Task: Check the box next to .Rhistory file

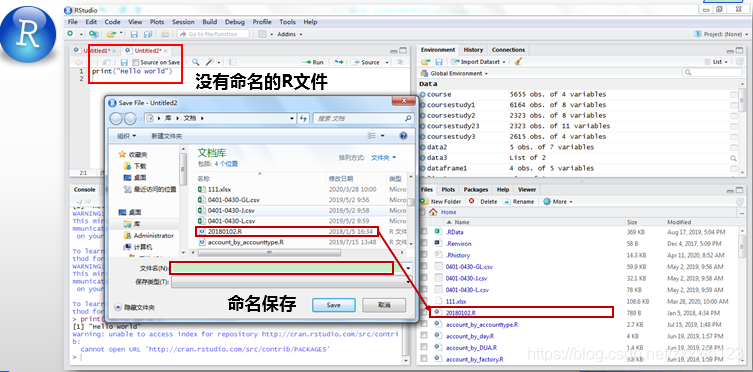Action: [x=424, y=255]
